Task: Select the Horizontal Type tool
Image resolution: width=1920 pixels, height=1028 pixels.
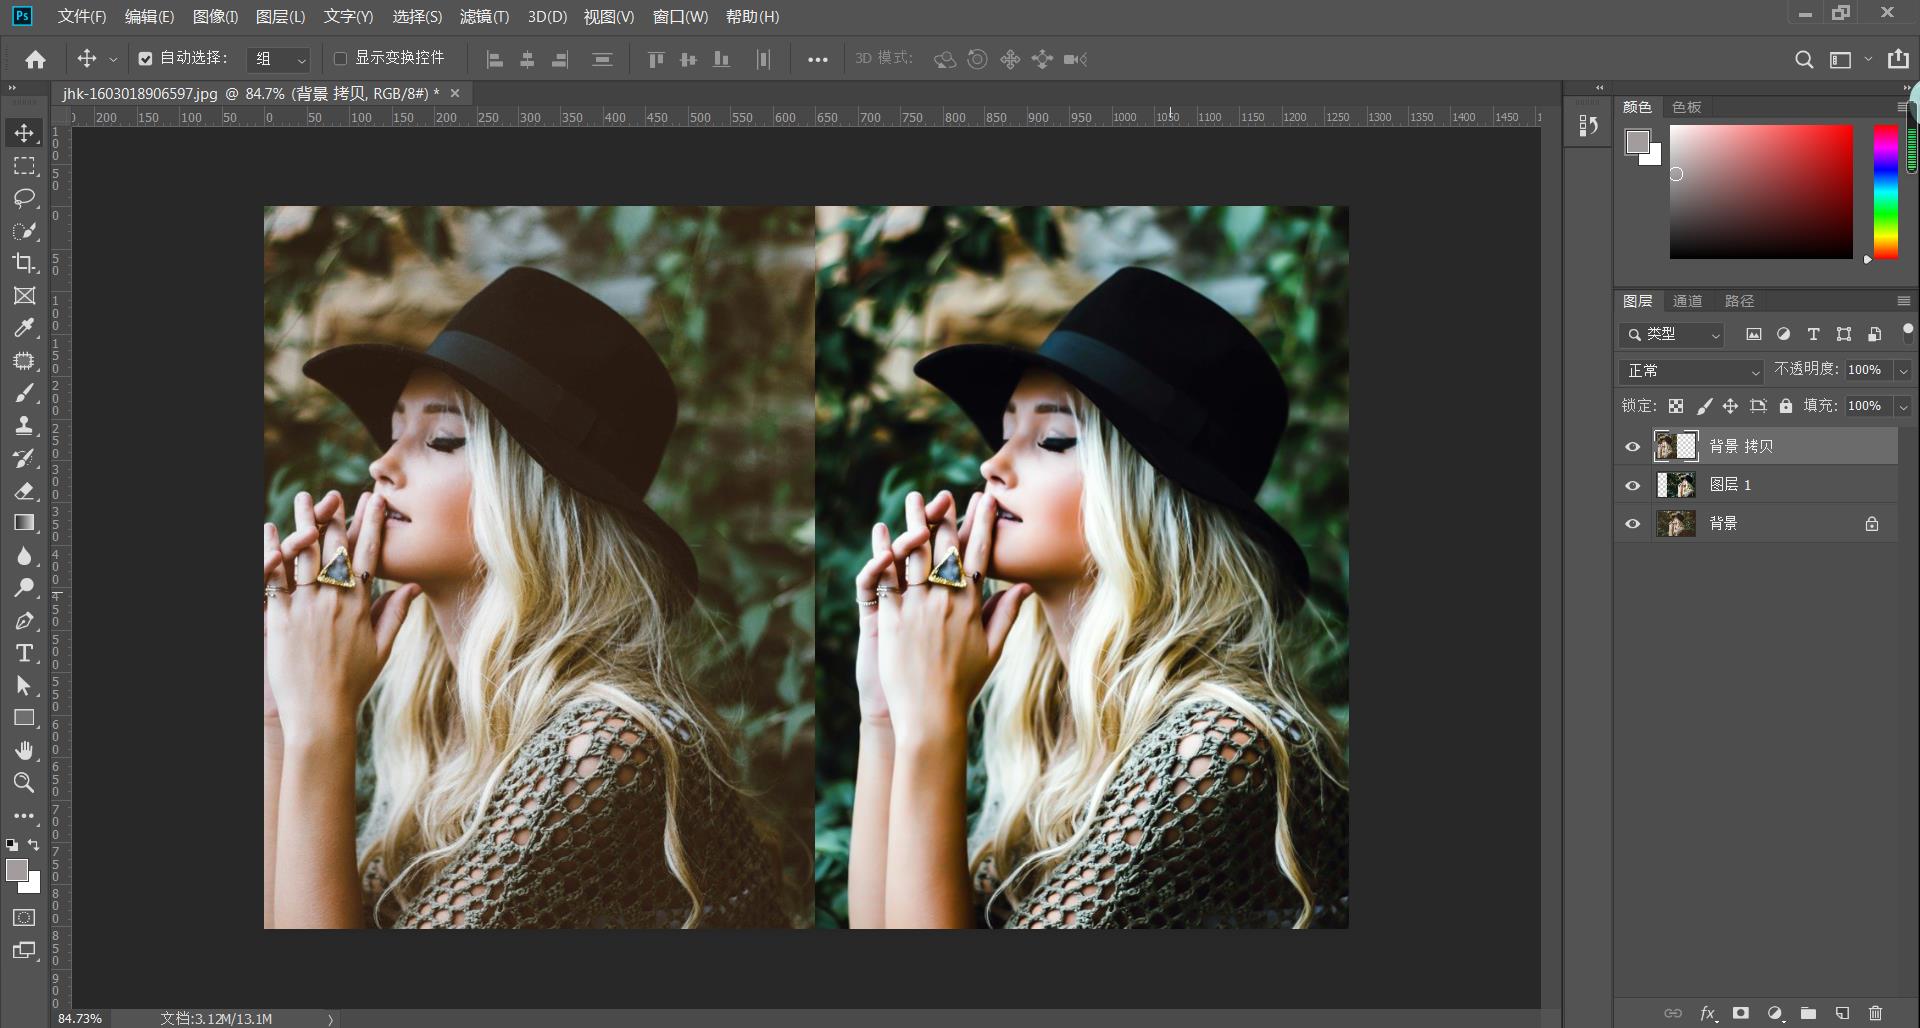Action: click(24, 653)
